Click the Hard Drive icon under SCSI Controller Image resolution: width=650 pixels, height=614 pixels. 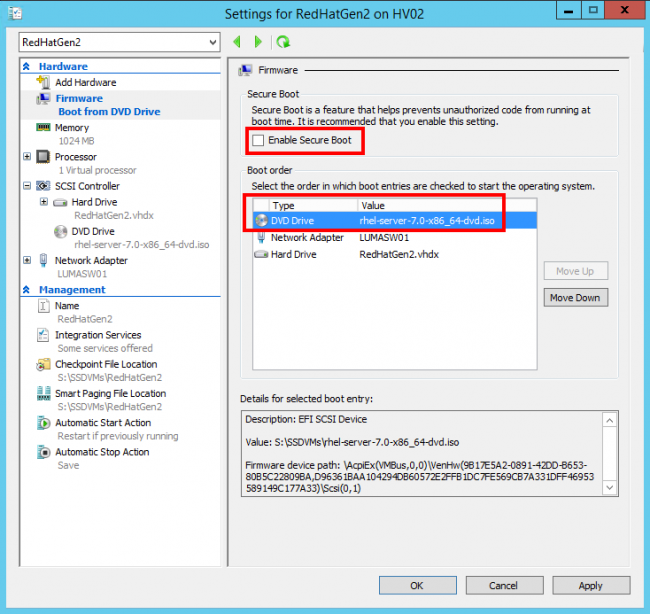point(60,203)
